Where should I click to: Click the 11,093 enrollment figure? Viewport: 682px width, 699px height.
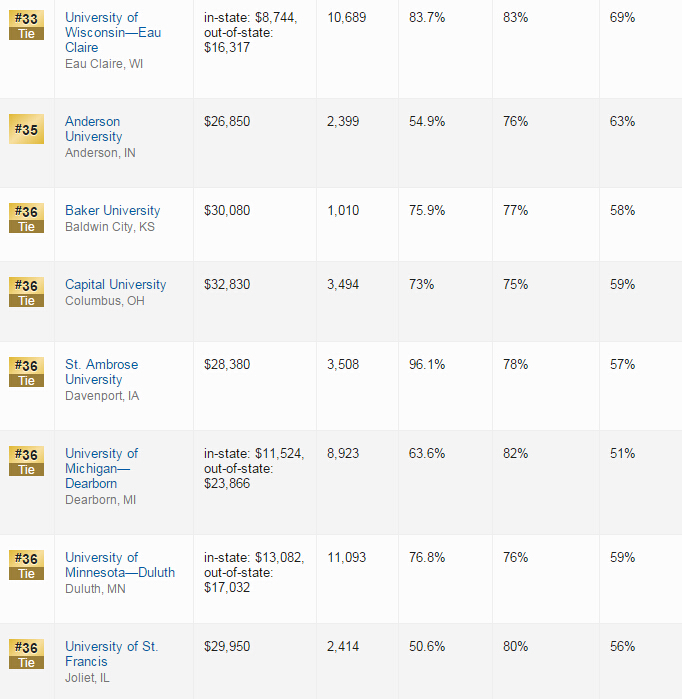coord(347,557)
